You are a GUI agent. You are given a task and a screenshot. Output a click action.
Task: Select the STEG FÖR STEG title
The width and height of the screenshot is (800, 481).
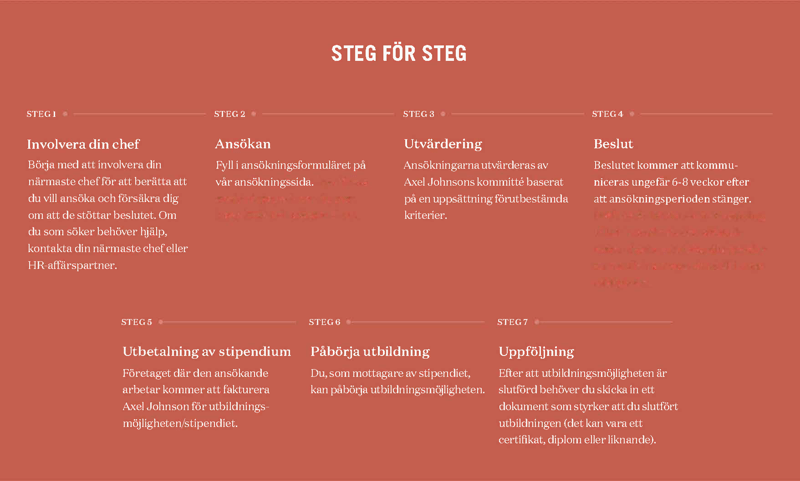coord(399,53)
